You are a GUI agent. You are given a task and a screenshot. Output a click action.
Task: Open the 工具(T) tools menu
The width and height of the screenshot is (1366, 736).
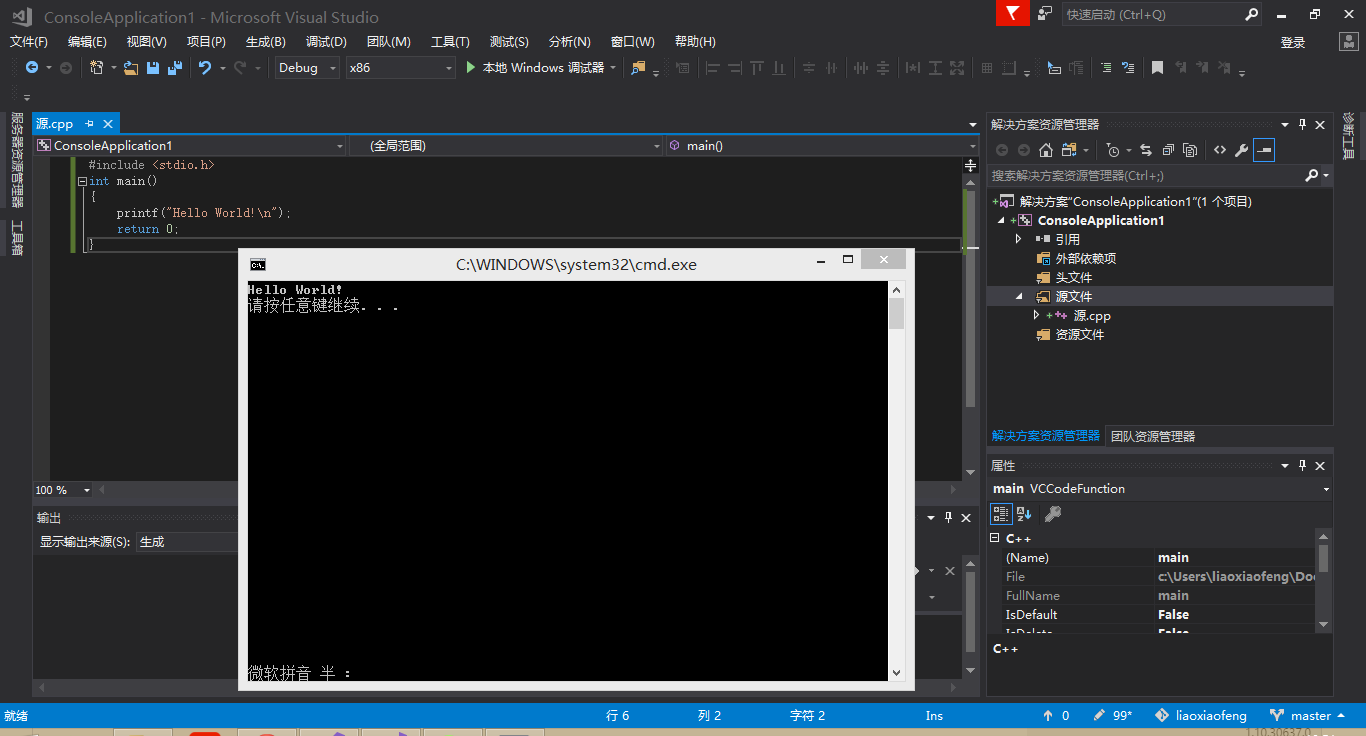pos(450,42)
